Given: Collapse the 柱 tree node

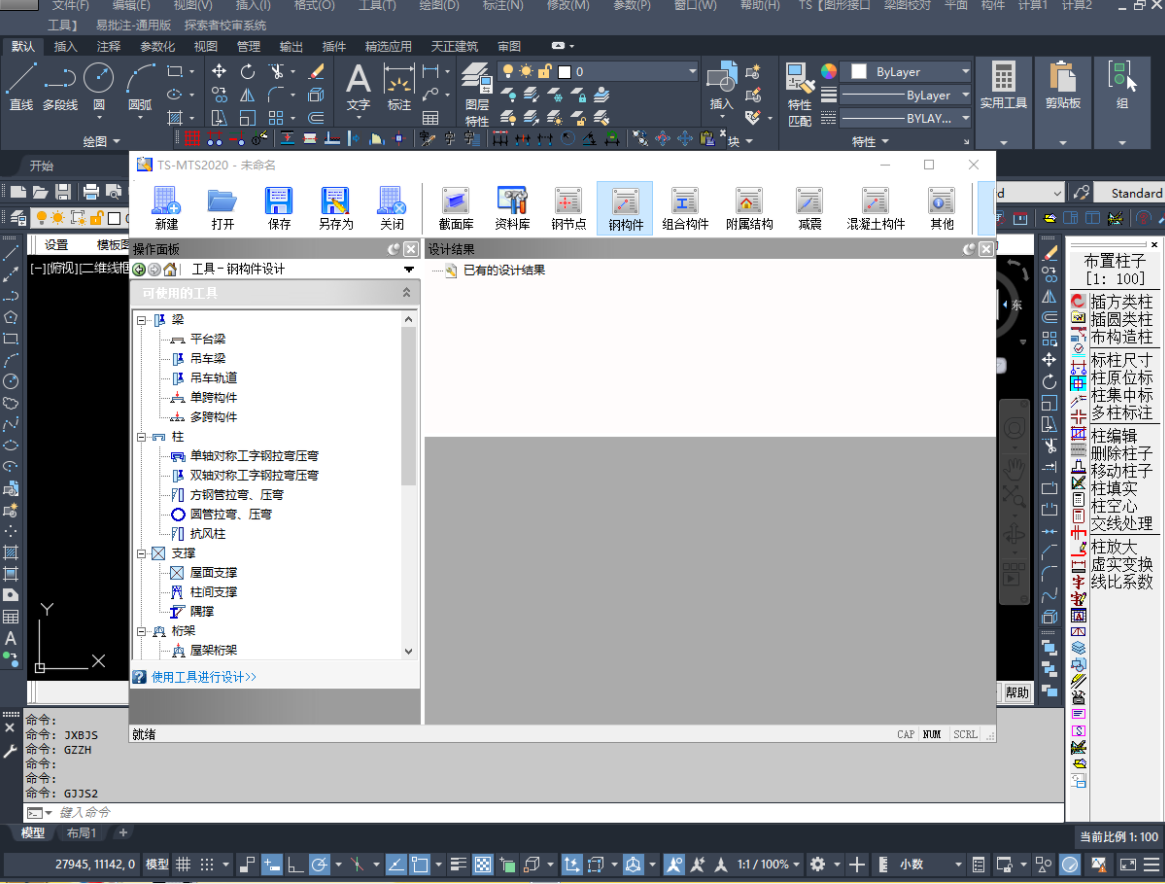Looking at the screenshot, I should (141, 437).
